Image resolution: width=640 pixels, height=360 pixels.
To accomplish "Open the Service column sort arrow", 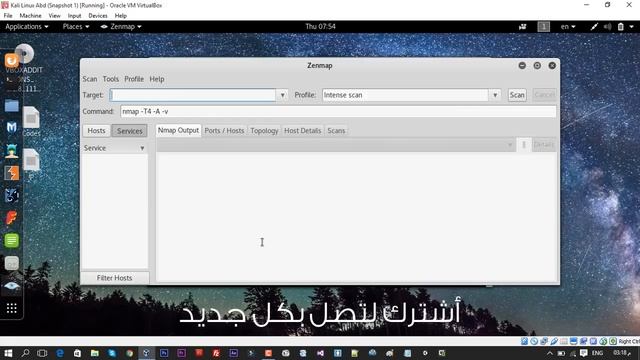I will (x=142, y=148).
